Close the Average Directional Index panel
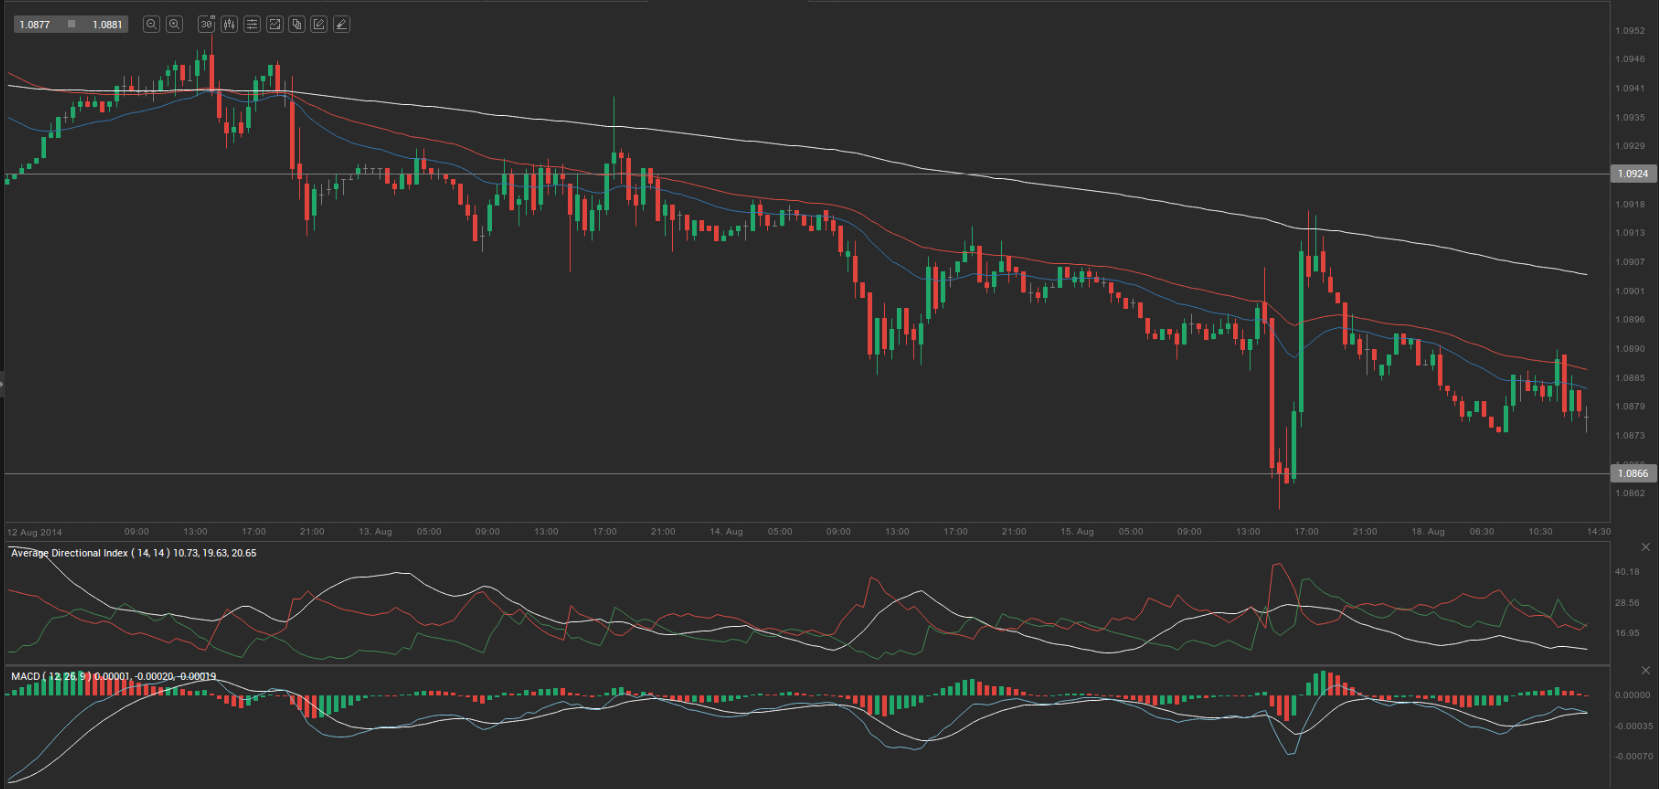 pos(1645,547)
